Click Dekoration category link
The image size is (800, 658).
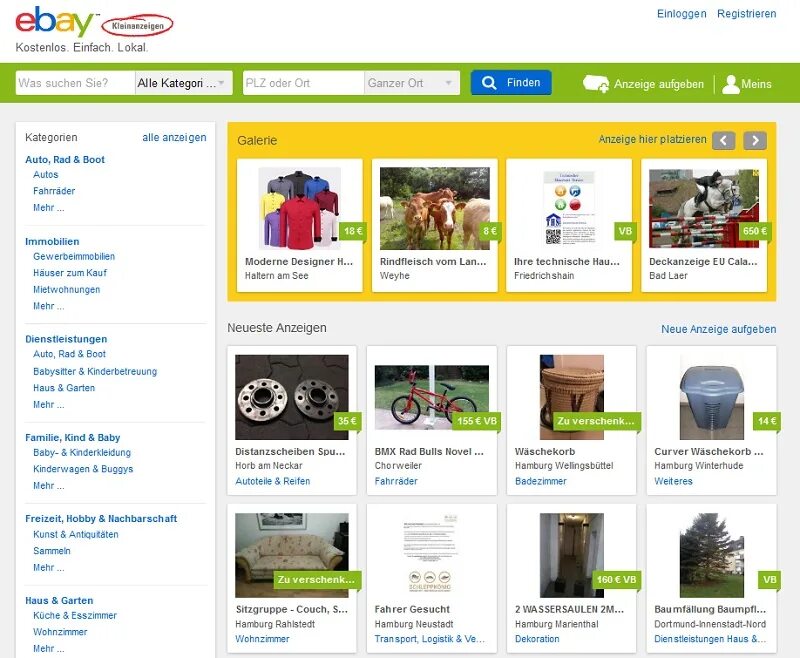(x=537, y=639)
